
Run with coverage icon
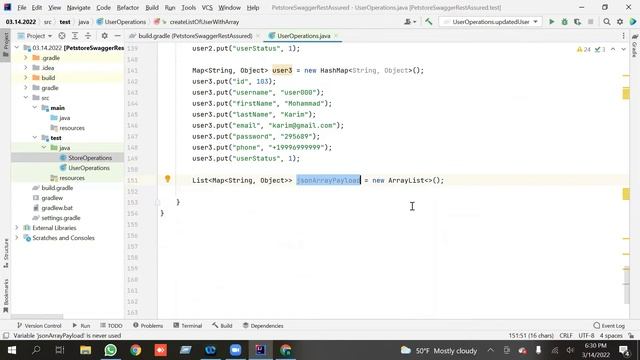577,22
